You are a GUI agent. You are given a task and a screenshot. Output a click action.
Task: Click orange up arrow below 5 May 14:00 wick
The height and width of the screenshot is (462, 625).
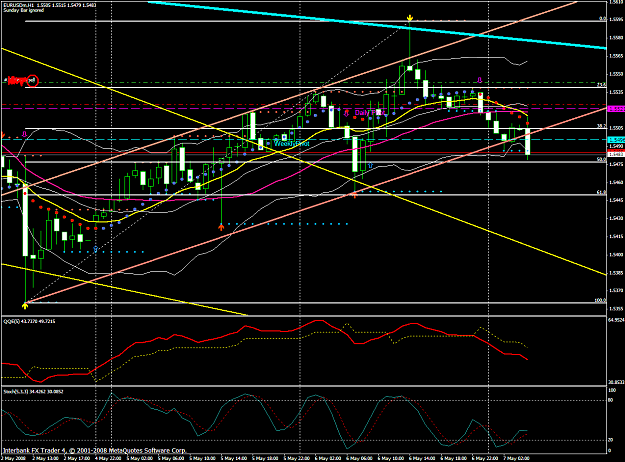tap(221, 227)
